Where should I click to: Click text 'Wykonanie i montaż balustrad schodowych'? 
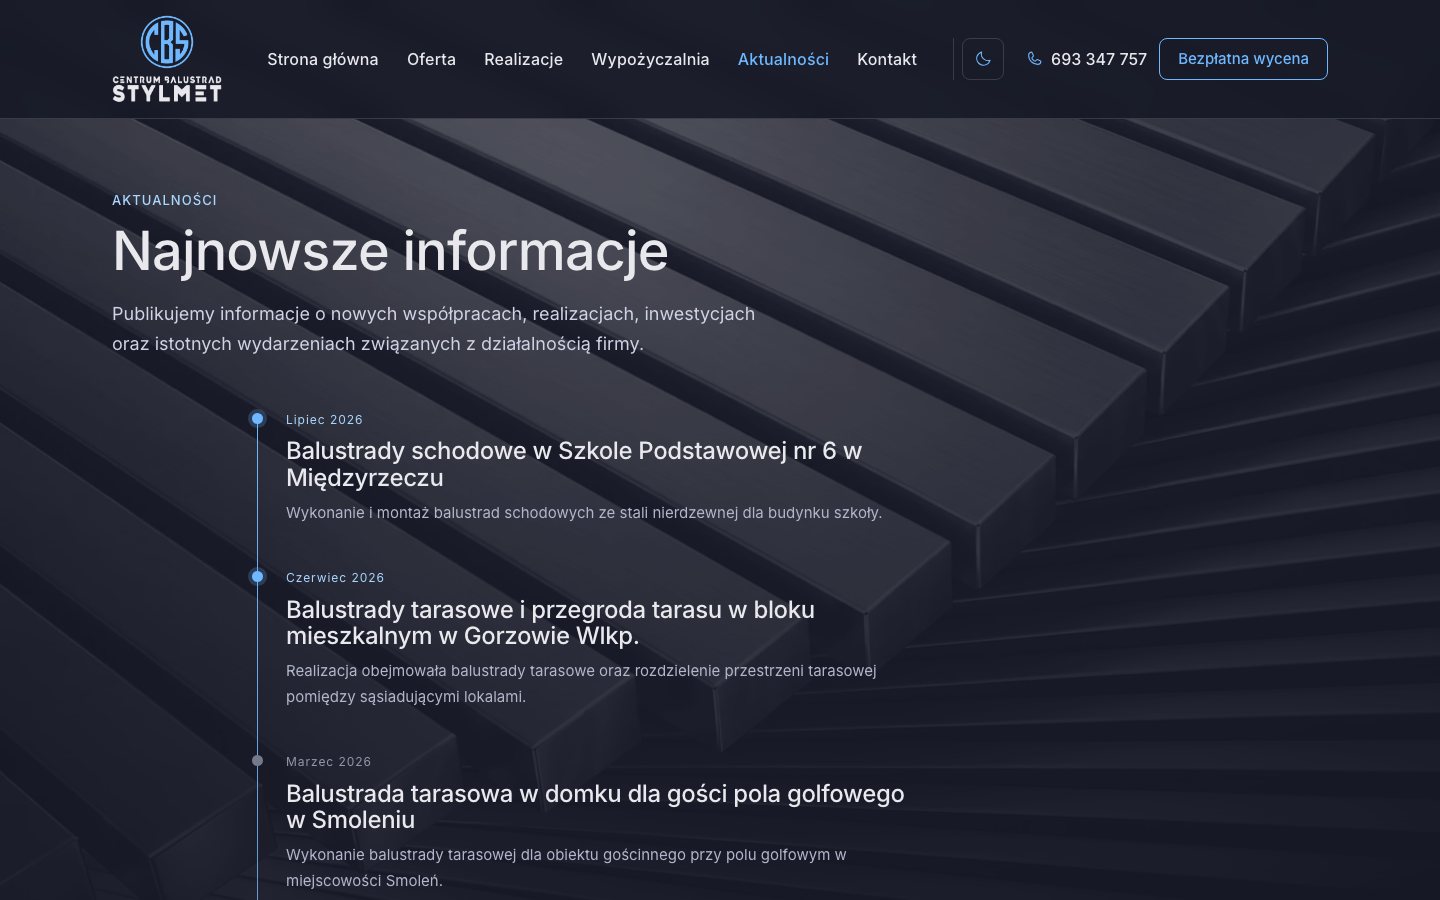pos(584,513)
